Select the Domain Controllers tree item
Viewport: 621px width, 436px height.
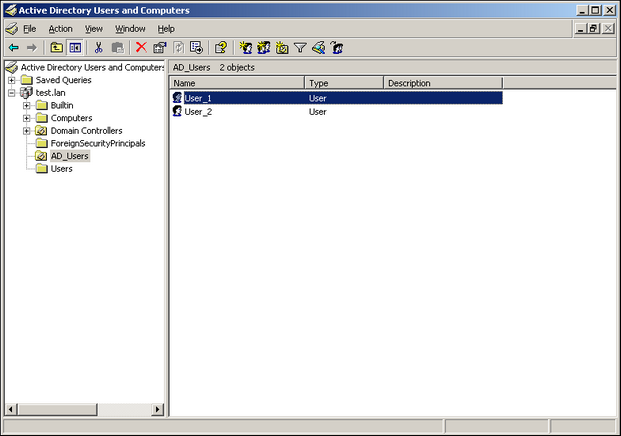click(x=86, y=131)
